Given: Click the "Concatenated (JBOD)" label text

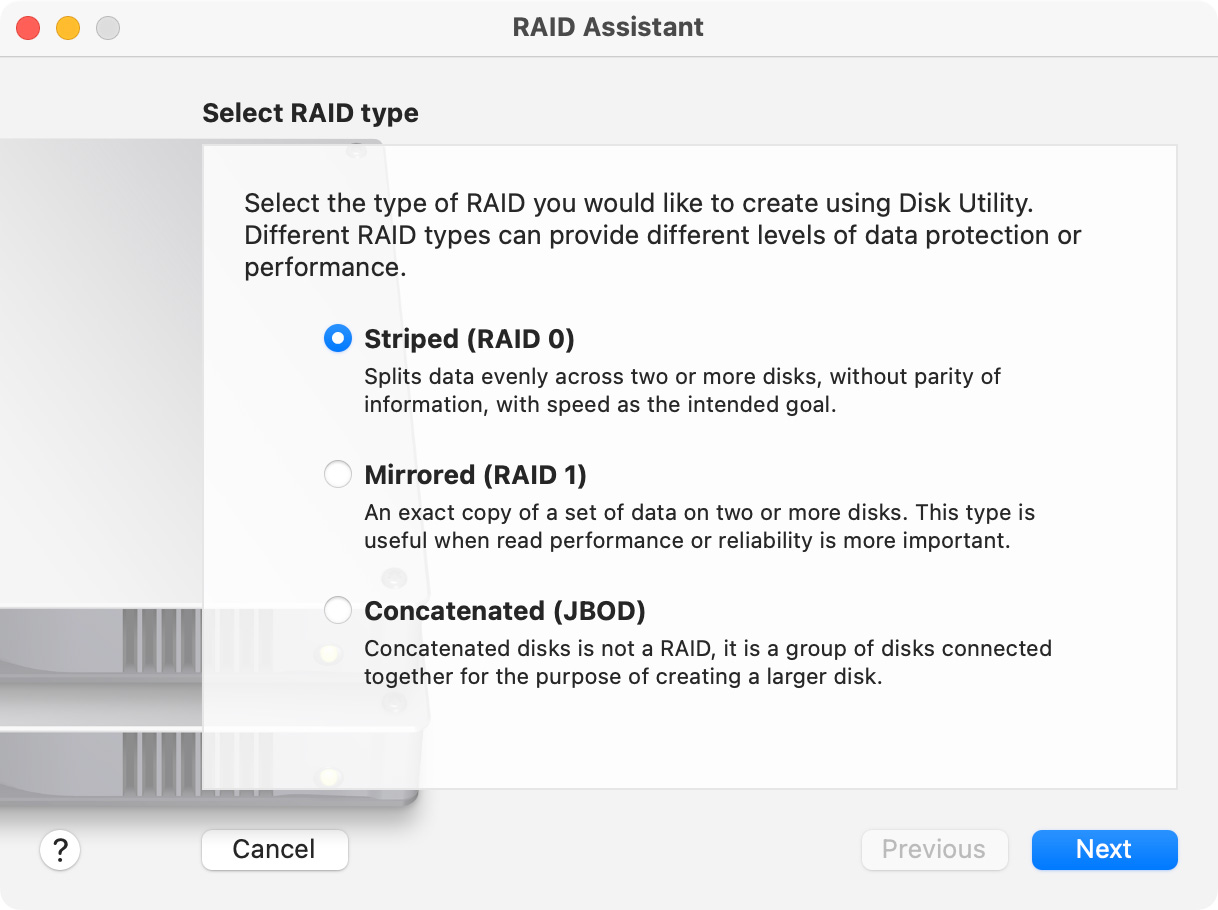Looking at the screenshot, I should 505,610.
